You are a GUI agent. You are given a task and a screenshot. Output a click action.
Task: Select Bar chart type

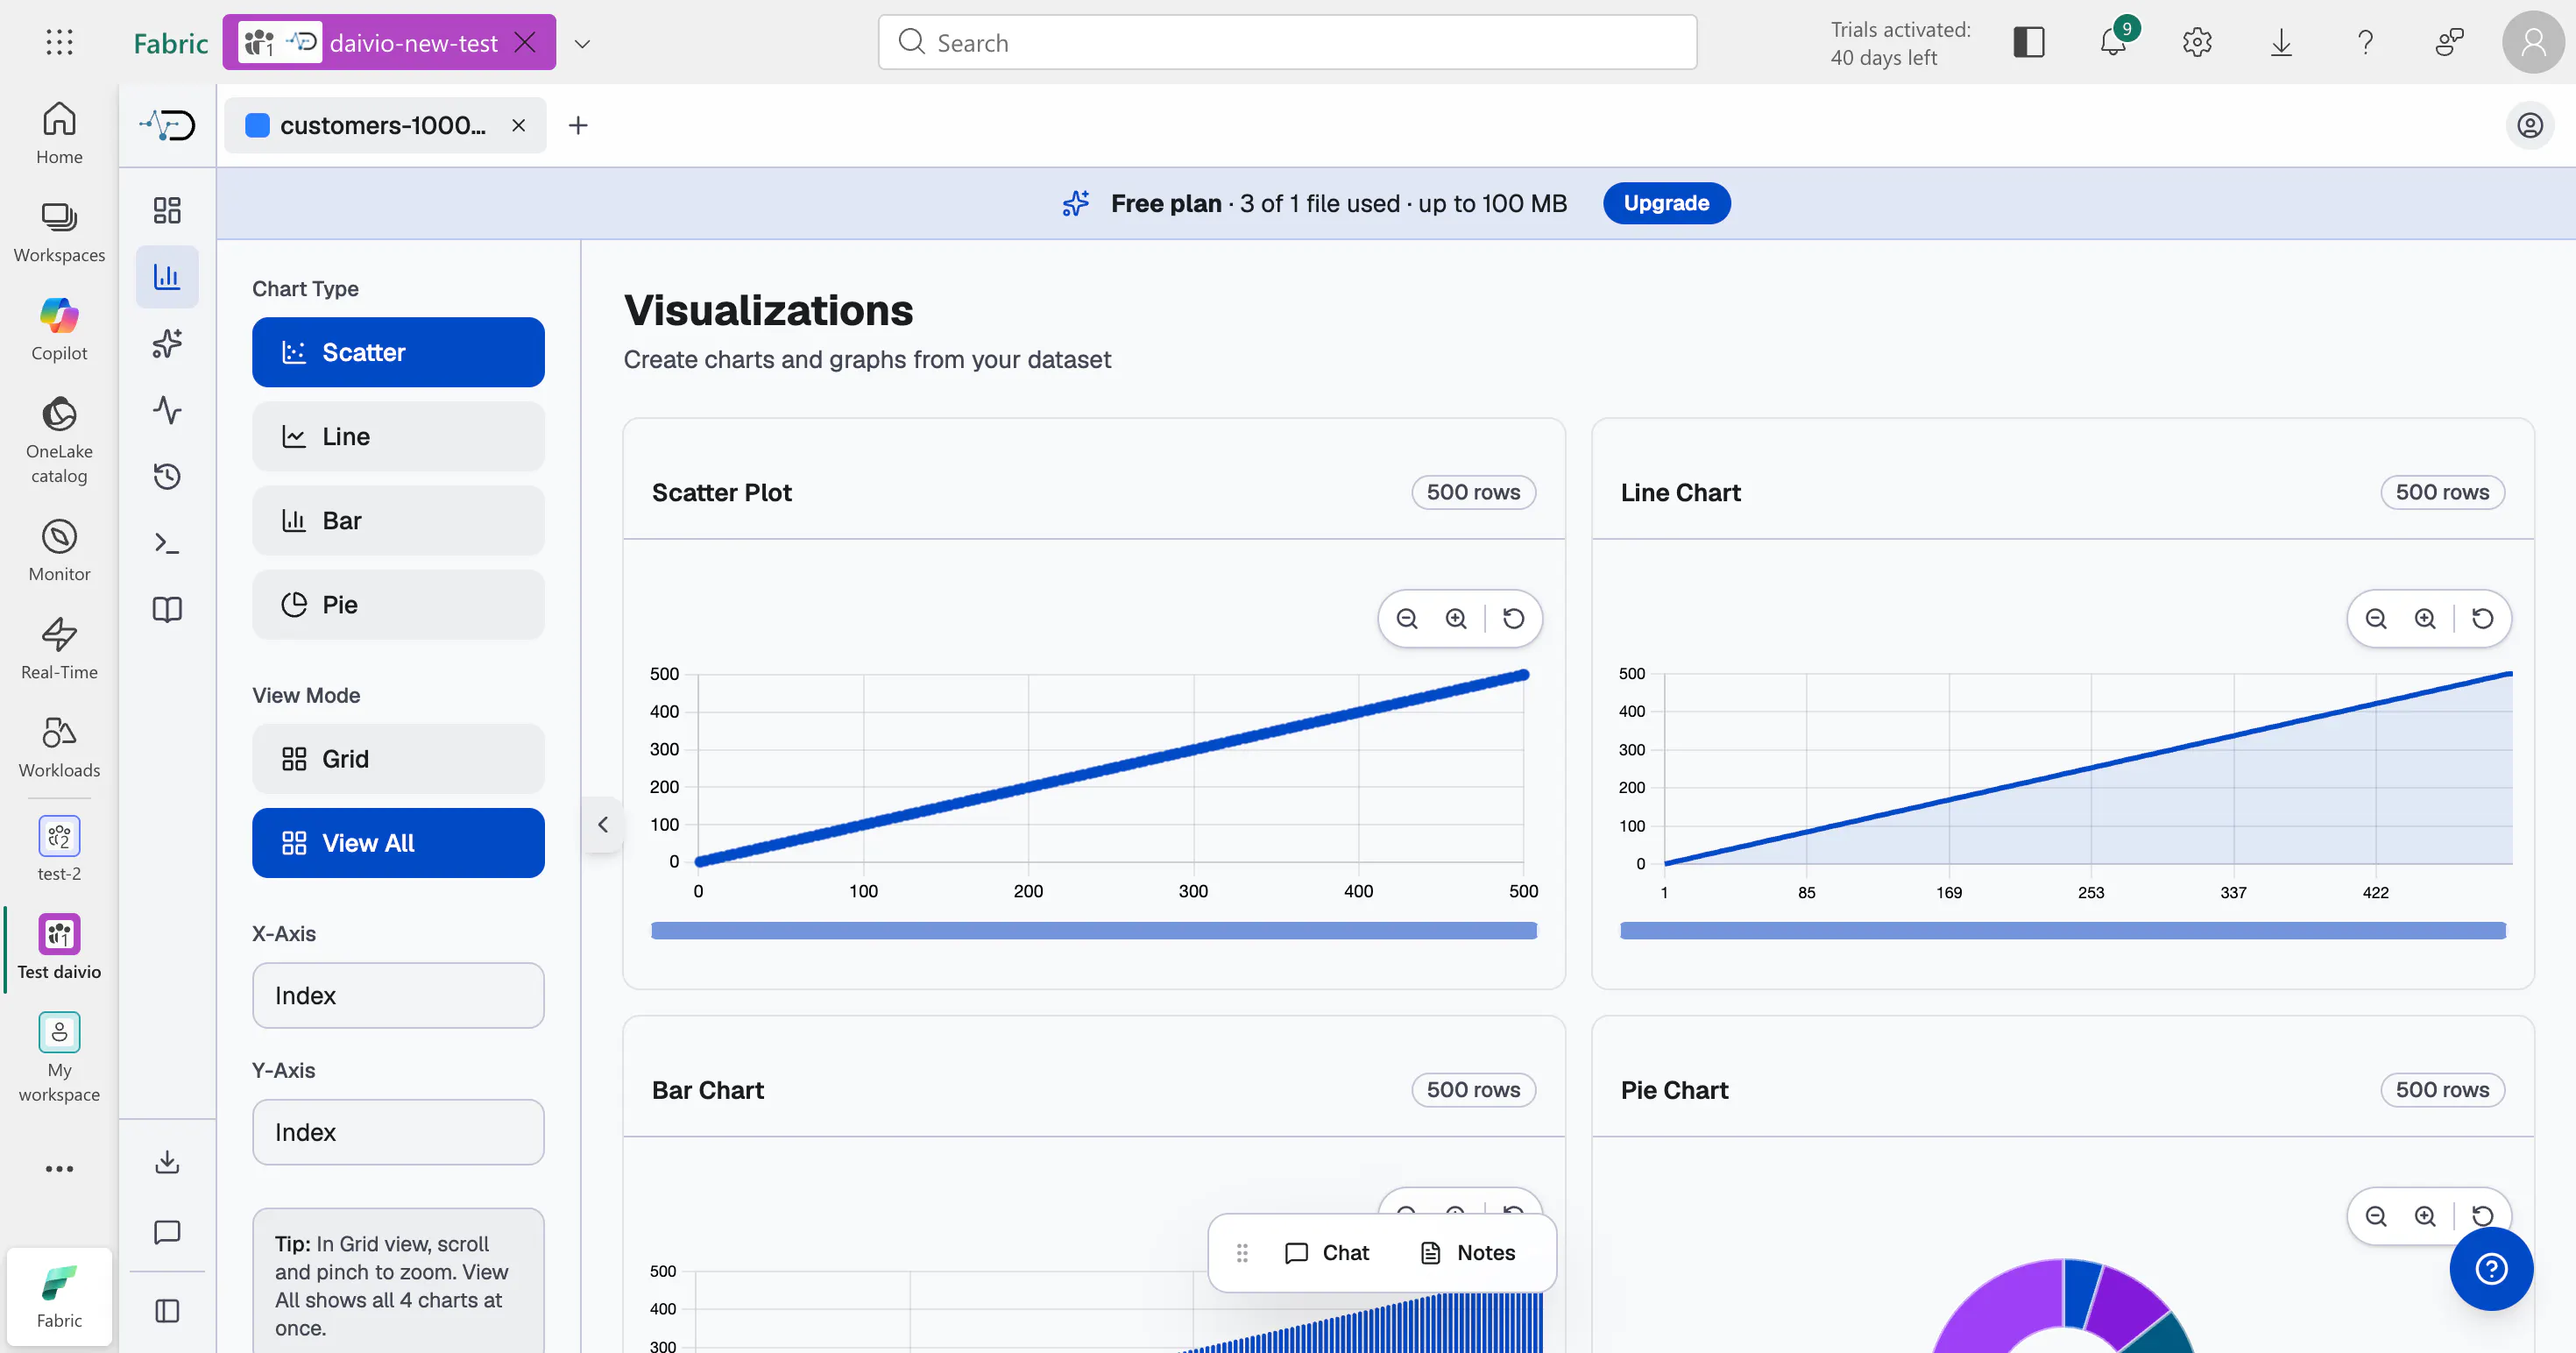point(398,520)
